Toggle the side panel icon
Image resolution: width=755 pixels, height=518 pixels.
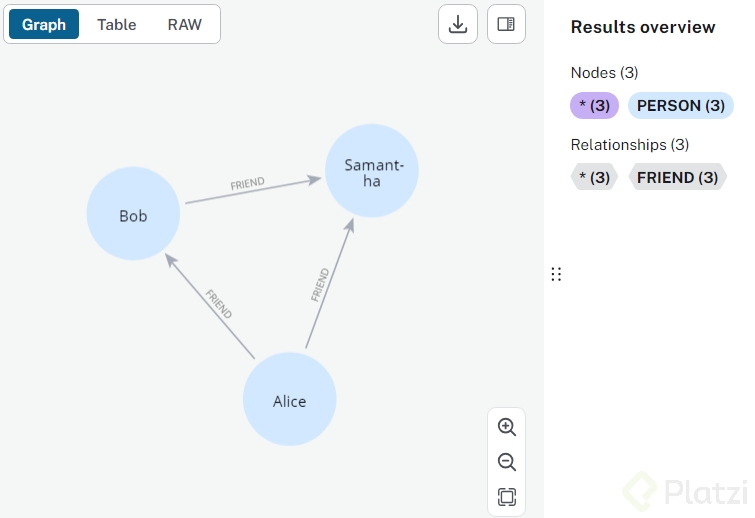tap(506, 24)
